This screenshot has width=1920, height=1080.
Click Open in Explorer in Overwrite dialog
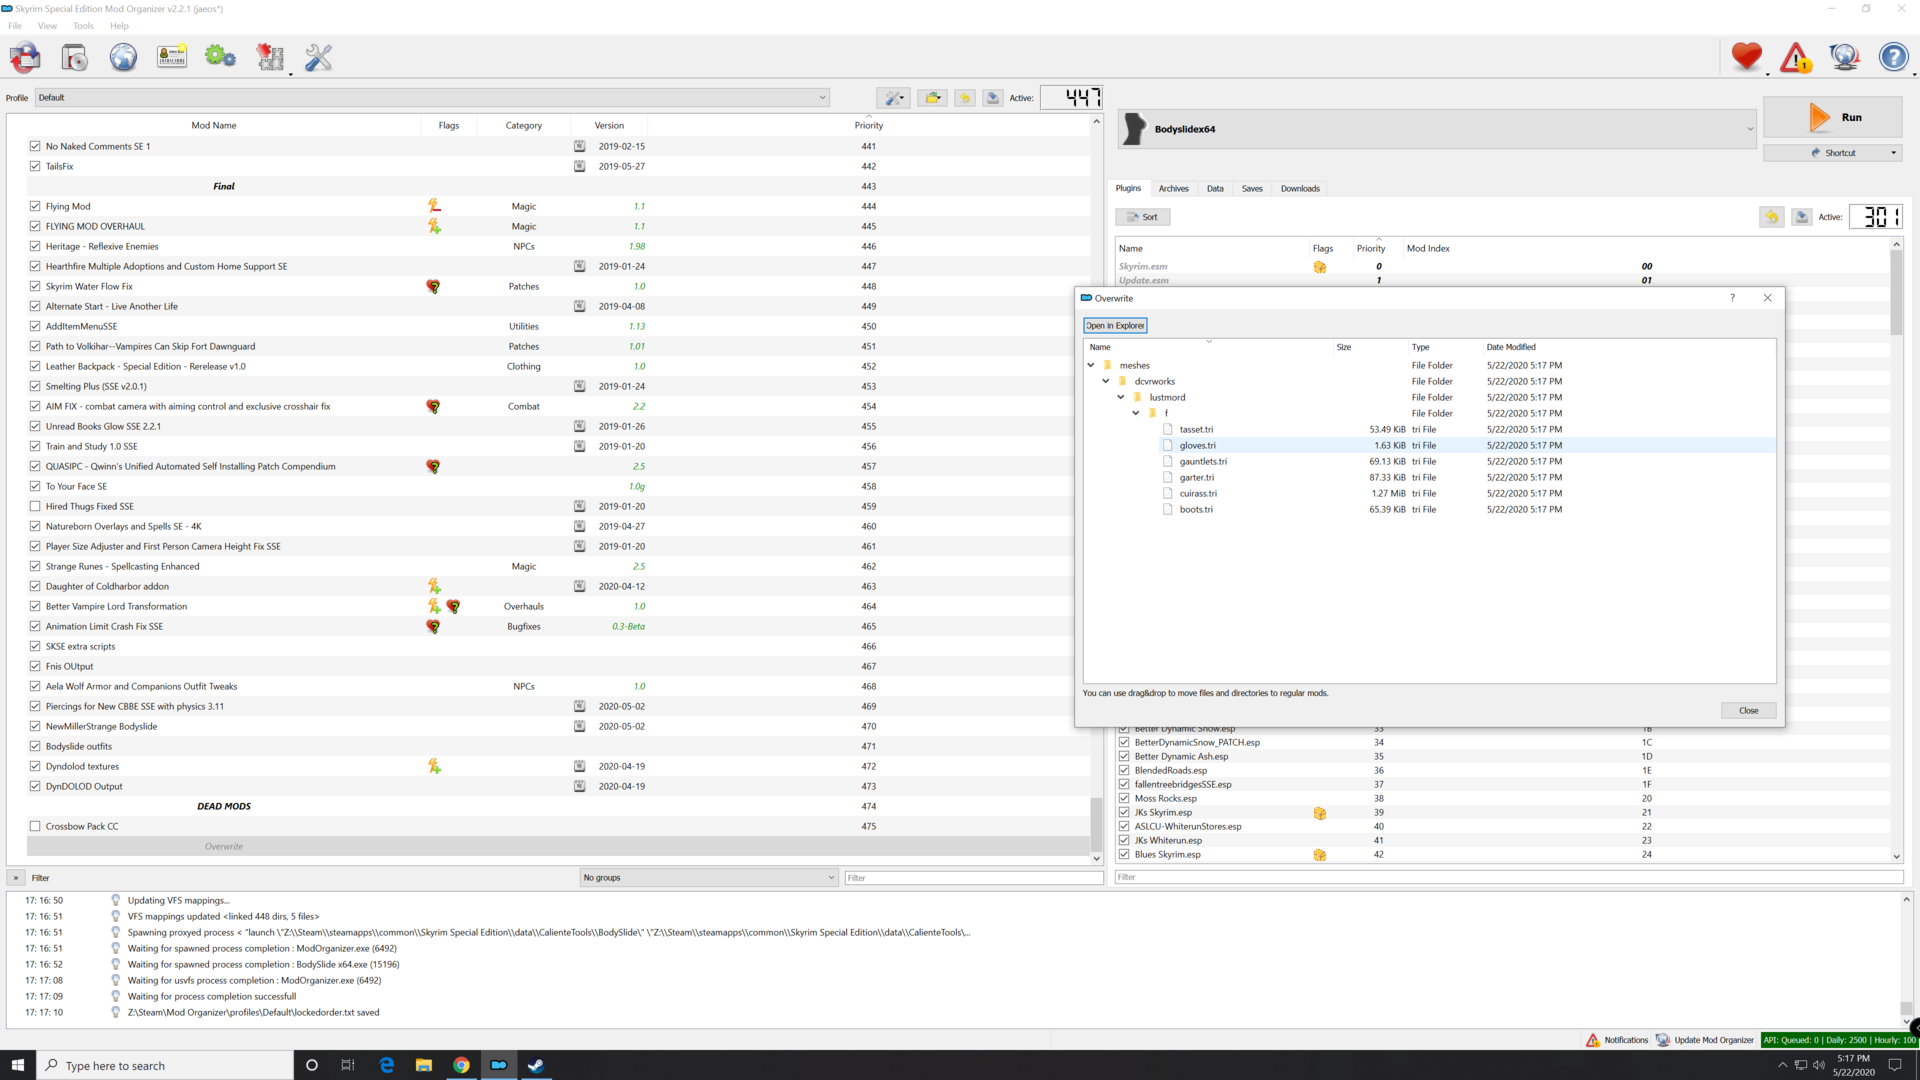(x=1115, y=325)
